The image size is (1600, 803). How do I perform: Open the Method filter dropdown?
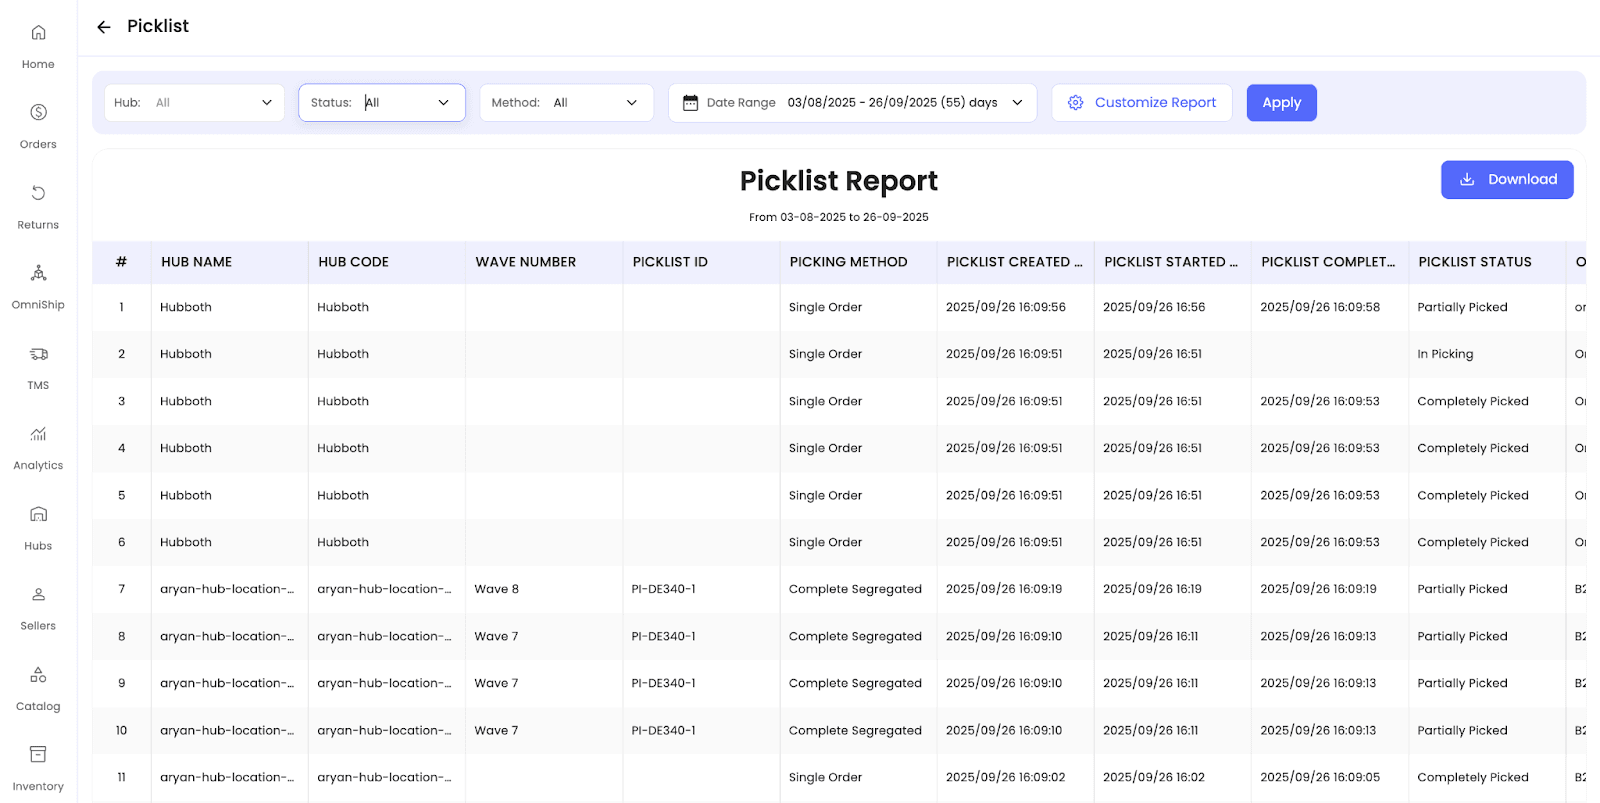click(x=566, y=103)
